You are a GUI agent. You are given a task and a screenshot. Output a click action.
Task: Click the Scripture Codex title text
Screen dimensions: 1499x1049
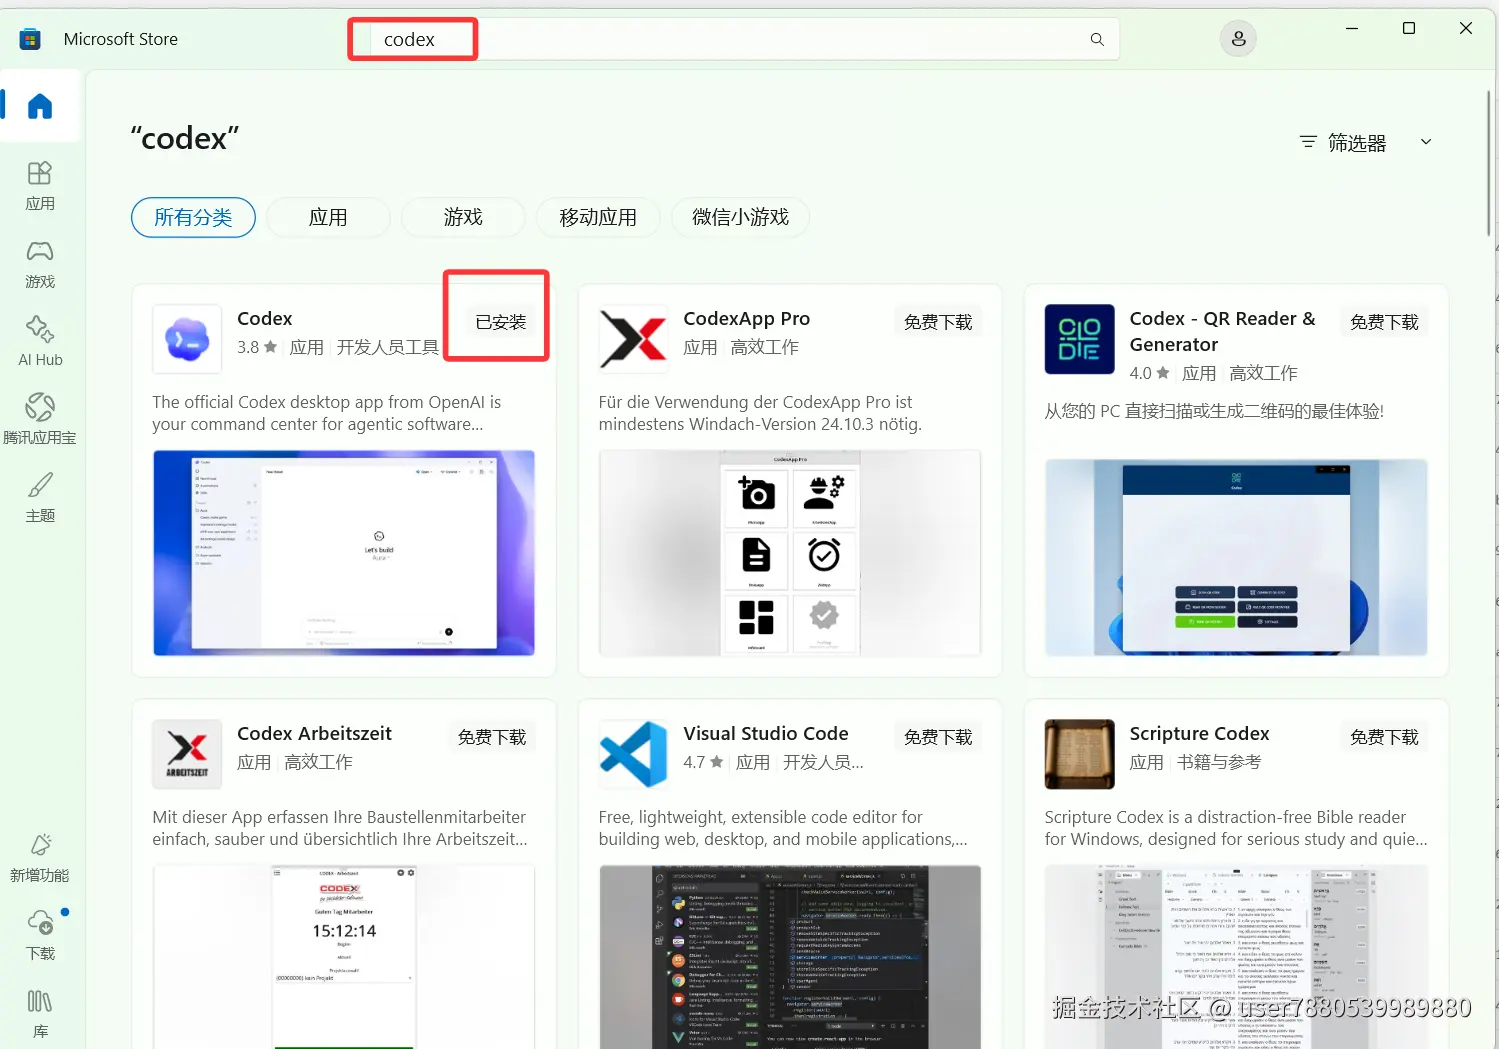coord(1200,734)
